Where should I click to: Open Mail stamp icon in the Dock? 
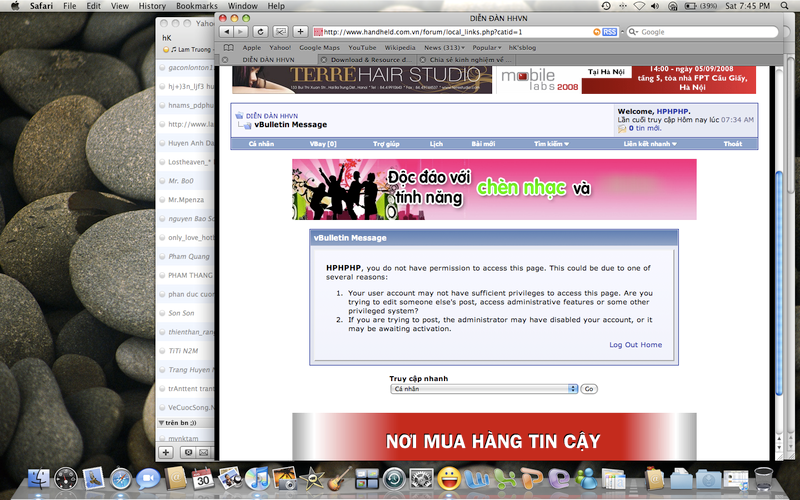click(x=93, y=479)
